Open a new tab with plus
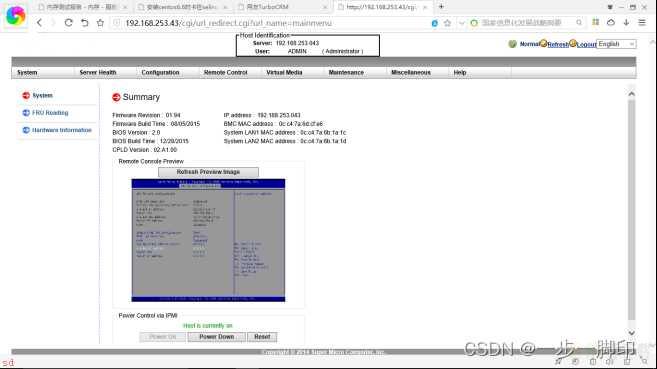This screenshot has width=657, height=369. 441,7
